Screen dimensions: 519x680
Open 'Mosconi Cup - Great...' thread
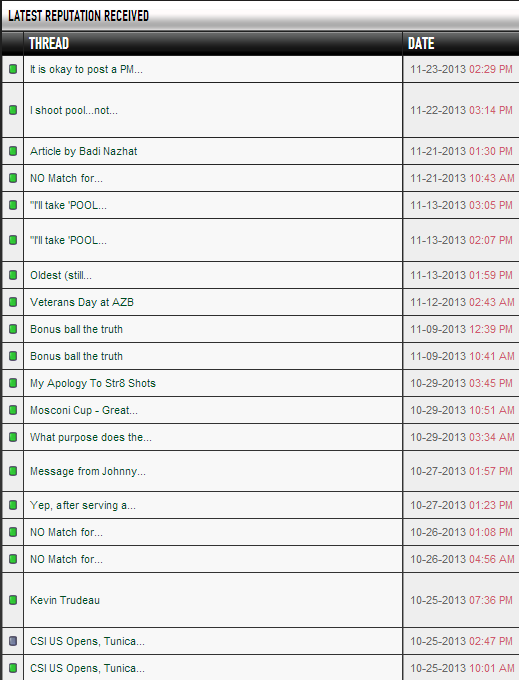click(84, 410)
